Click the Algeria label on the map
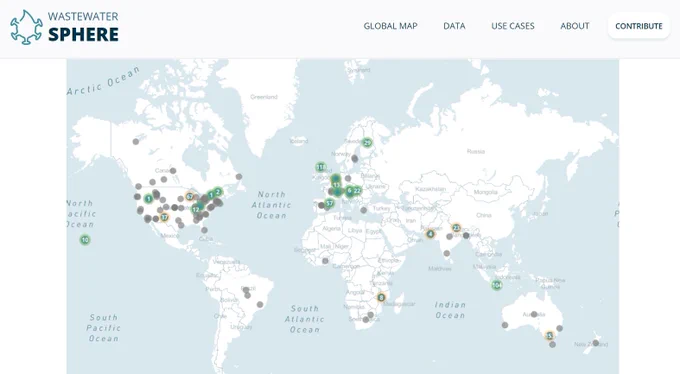This screenshot has width=680, height=374. (331, 228)
